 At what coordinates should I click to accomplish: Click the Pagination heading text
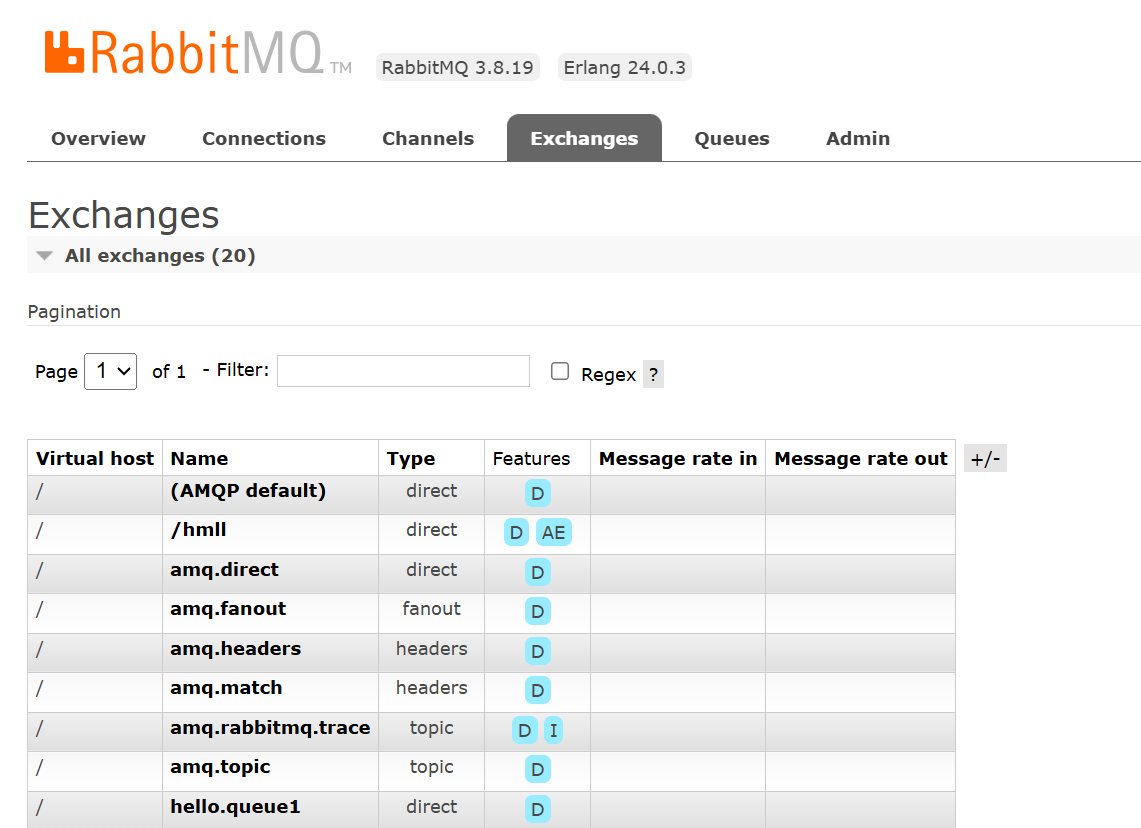point(74,311)
